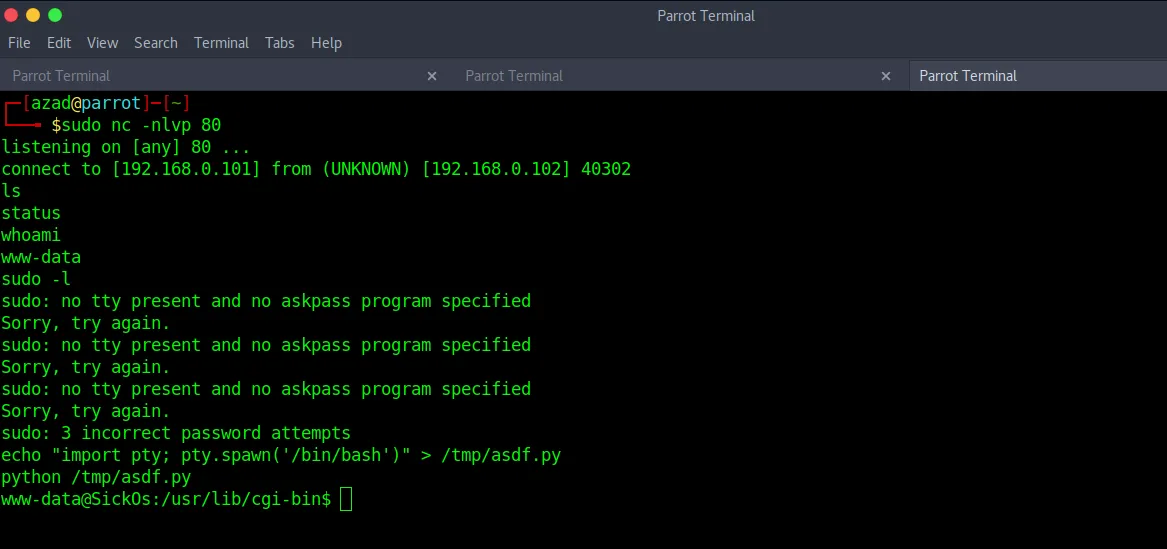This screenshot has width=1167, height=549.
Task: Click the 'ls' command line
Action: 11,191
